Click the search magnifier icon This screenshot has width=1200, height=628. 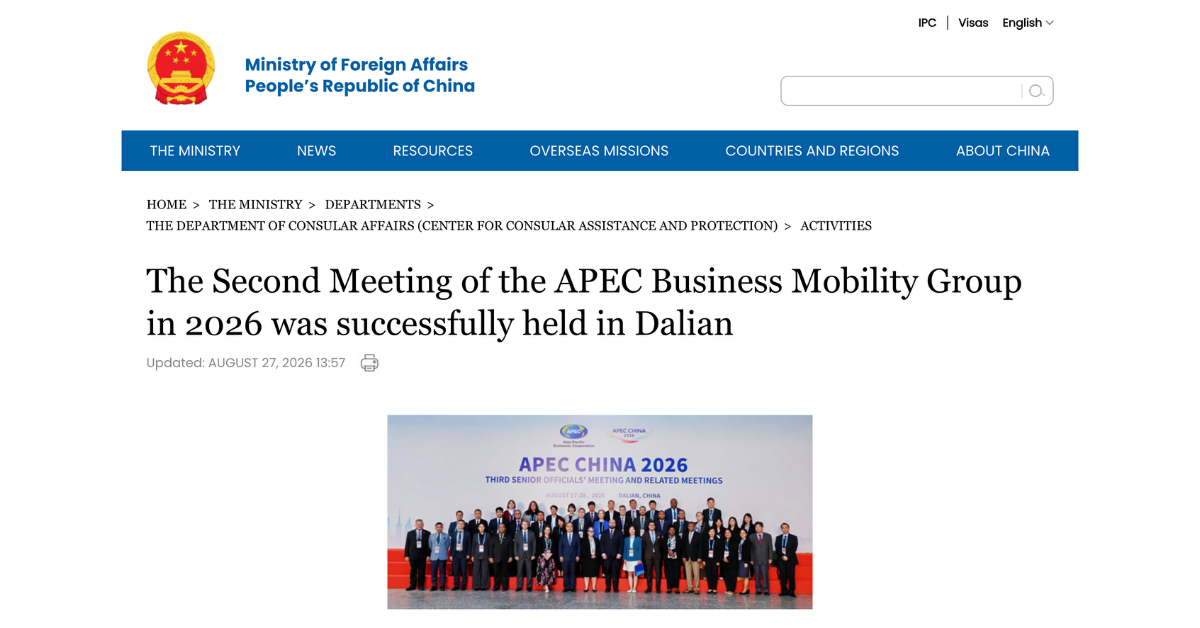click(x=1036, y=91)
